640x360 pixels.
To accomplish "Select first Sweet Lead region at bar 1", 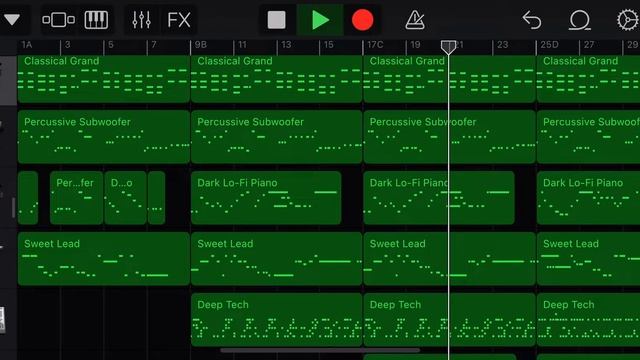I will pos(104,259).
